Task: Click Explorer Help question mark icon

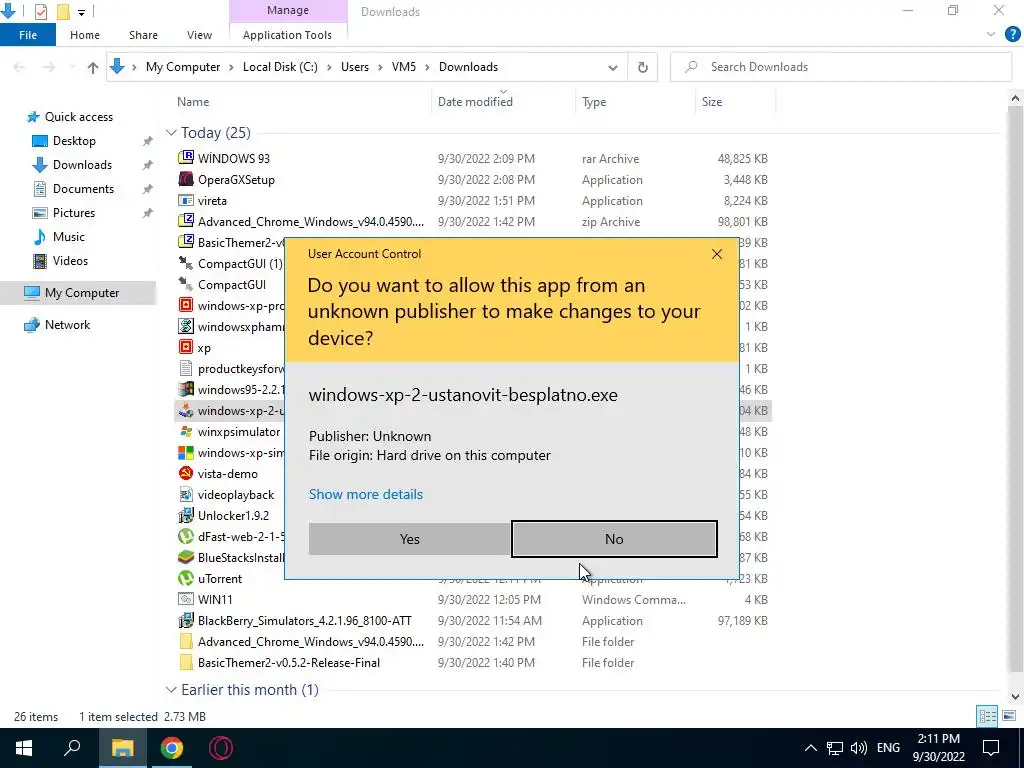Action: click(1012, 35)
